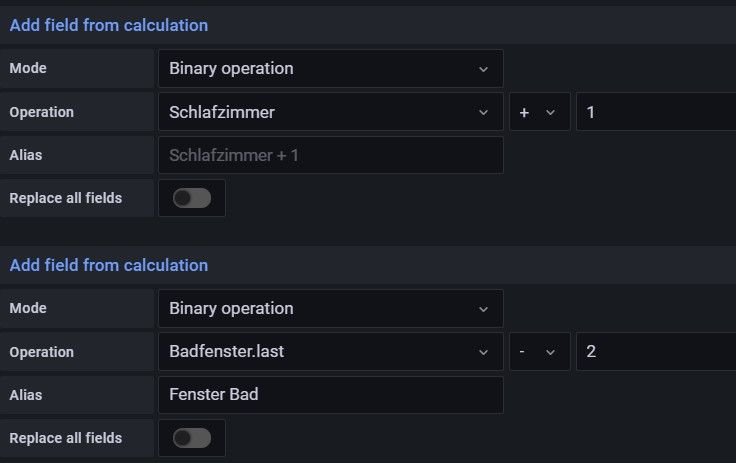Click the Operation label next to Schlafzimmer

(42, 112)
